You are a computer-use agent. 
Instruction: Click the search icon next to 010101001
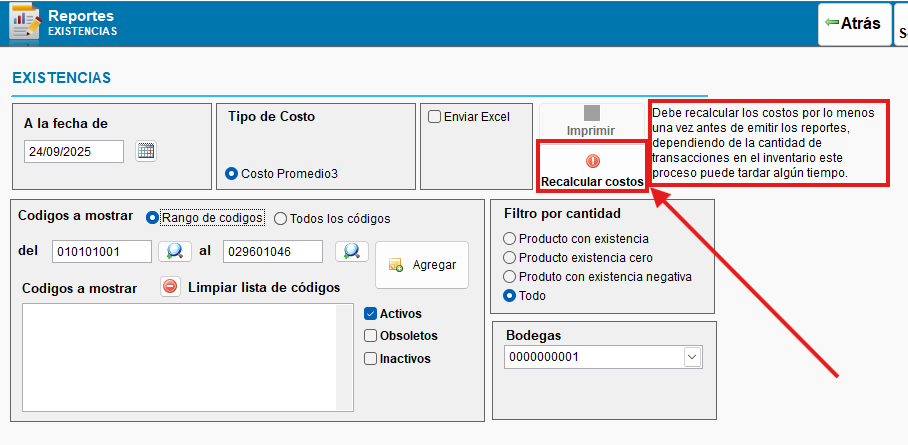click(x=175, y=251)
